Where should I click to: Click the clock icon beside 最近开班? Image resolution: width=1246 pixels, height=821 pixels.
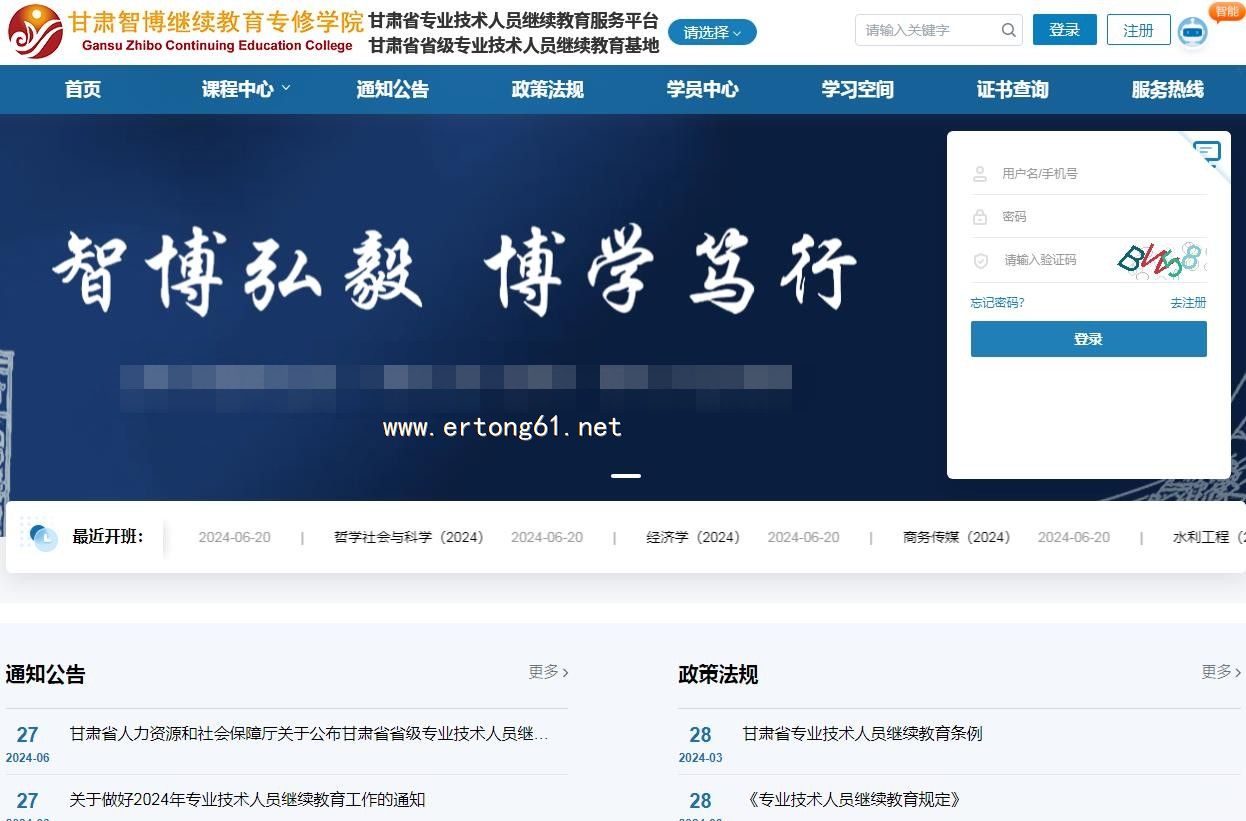[x=43, y=537]
